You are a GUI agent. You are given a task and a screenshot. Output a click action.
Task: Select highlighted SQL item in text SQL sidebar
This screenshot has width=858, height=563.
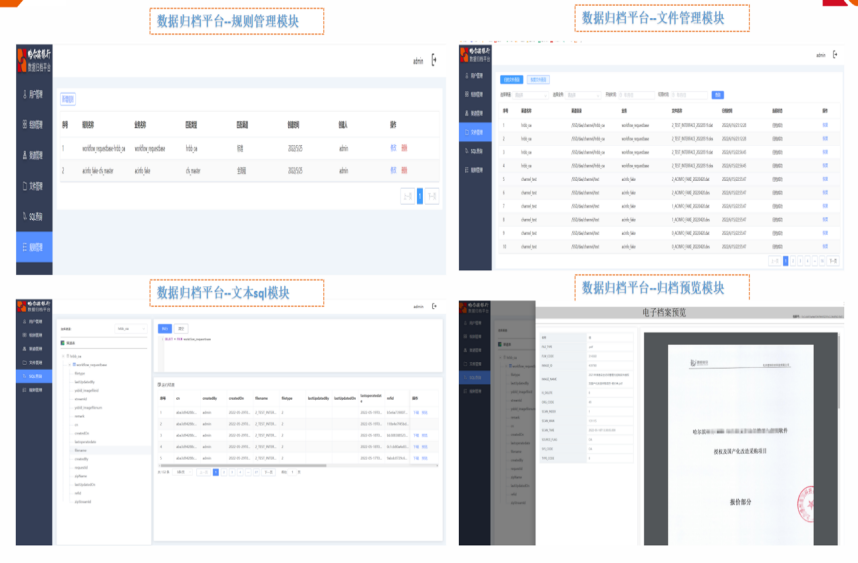click(x=34, y=376)
